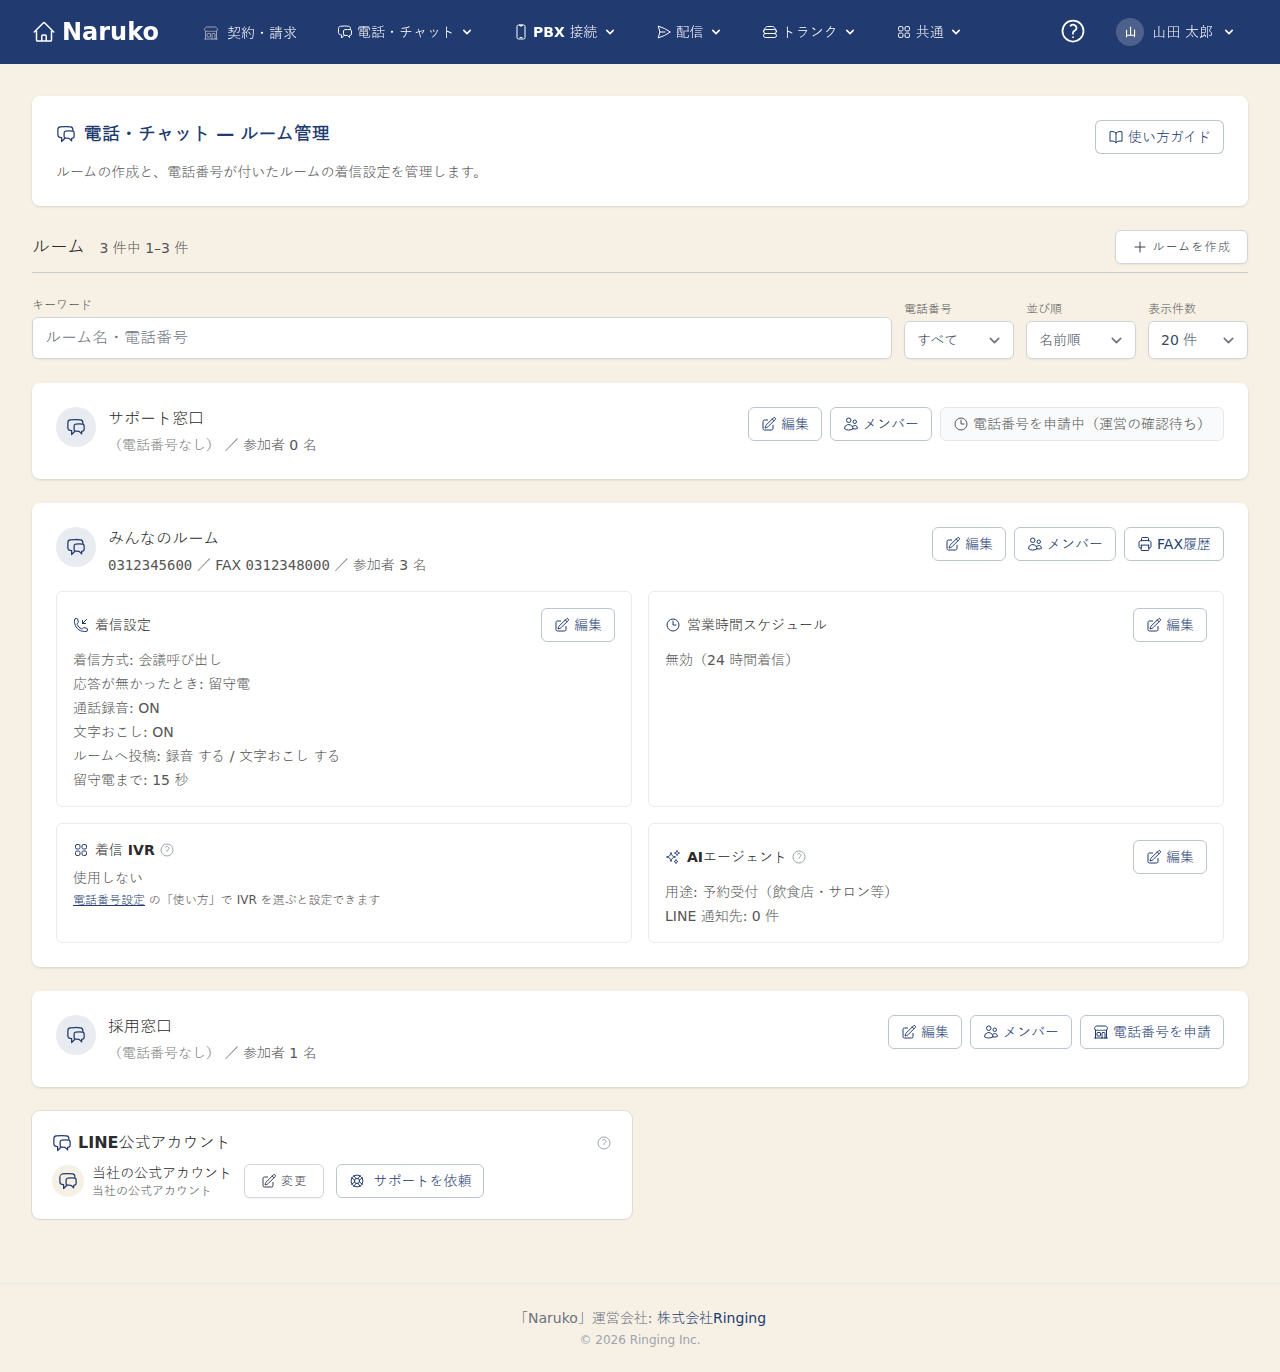Click the 当社の公式アカウント avatar icon
This screenshot has height=1372, width=1280.
[x=68, y=1181]
